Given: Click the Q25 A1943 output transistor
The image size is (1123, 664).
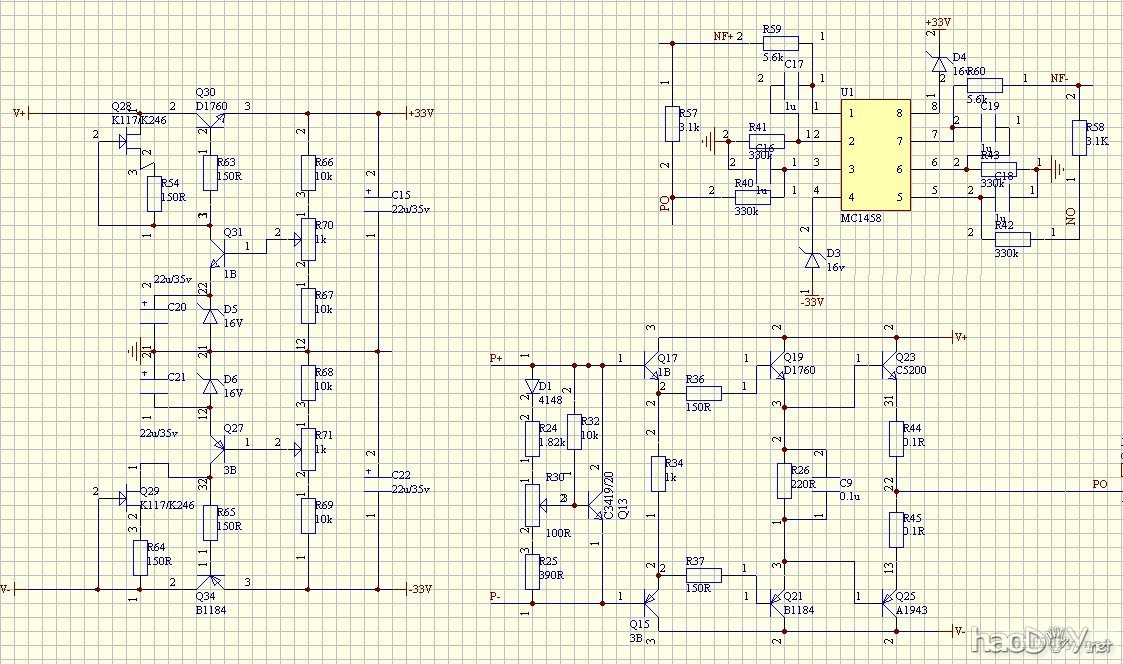Looking at the screenshot, I should pos(889,599).
